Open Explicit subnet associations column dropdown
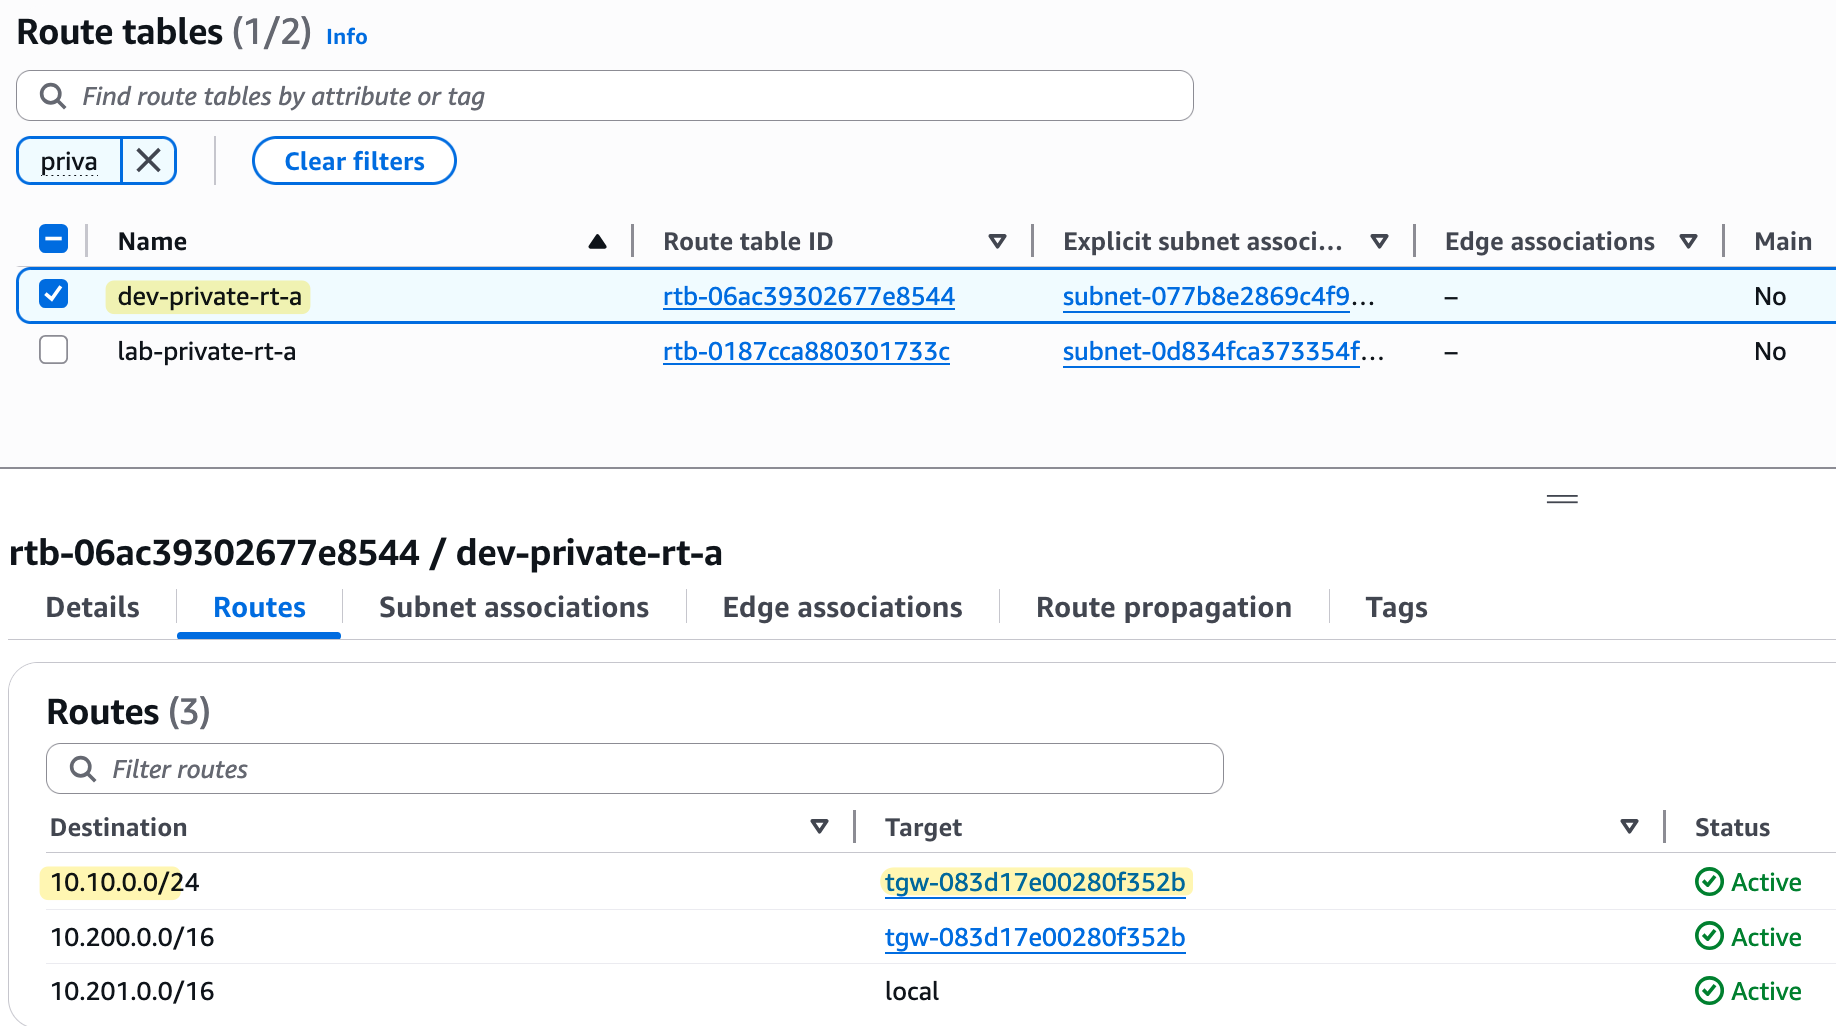 [x=1379, y=241]
